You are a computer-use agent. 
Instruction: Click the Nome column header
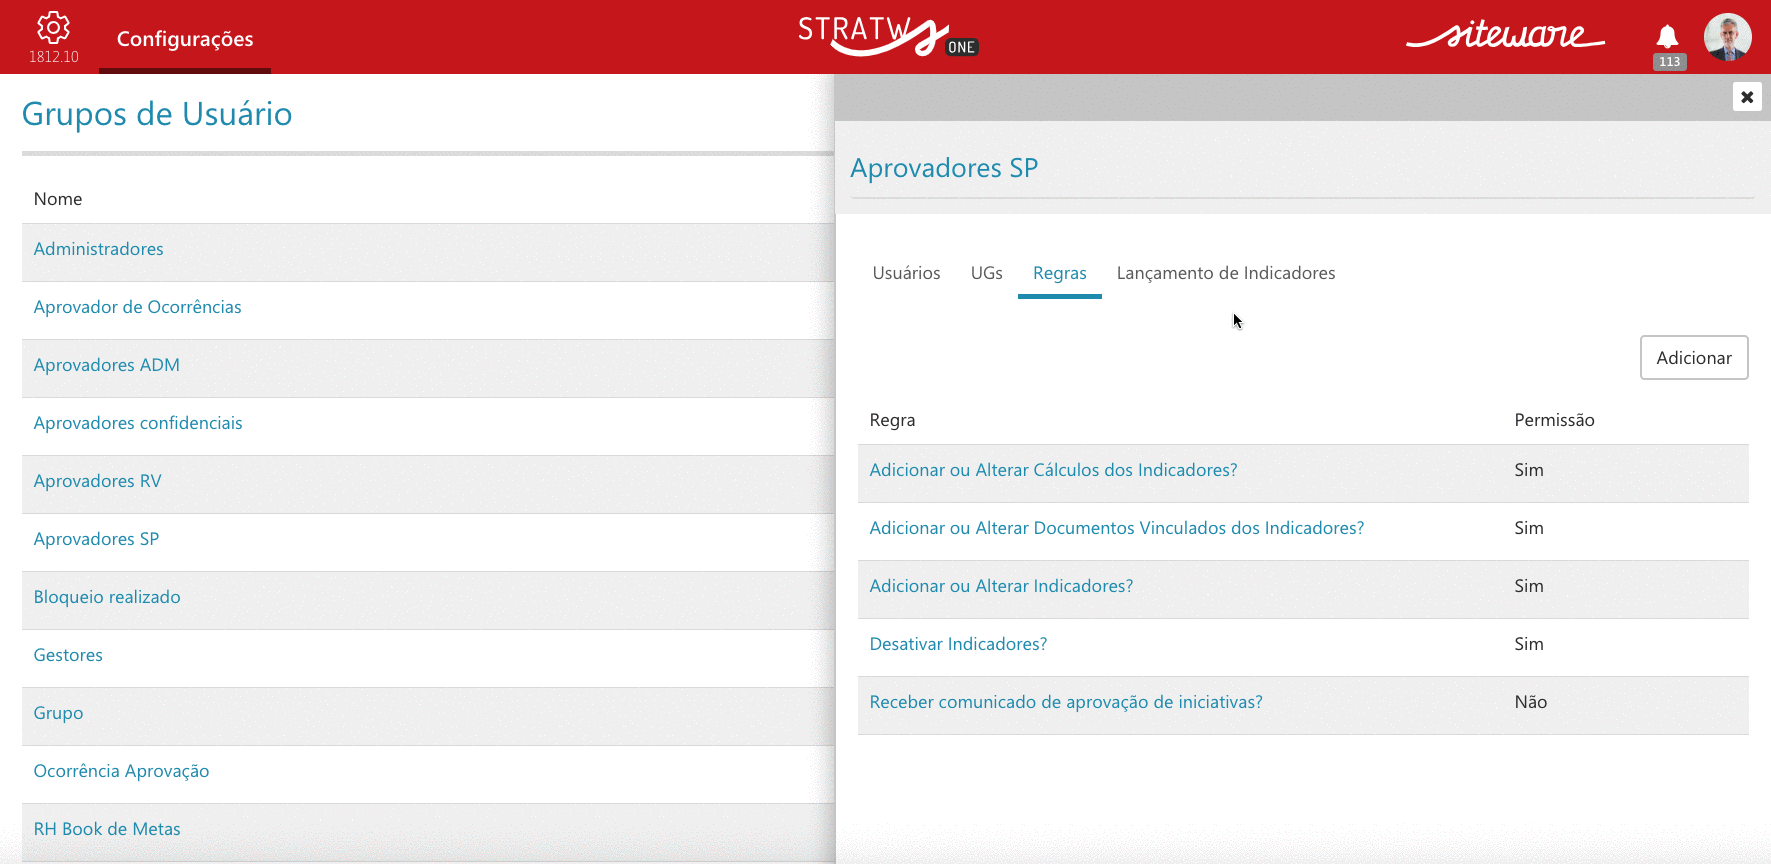pos(58,199)
